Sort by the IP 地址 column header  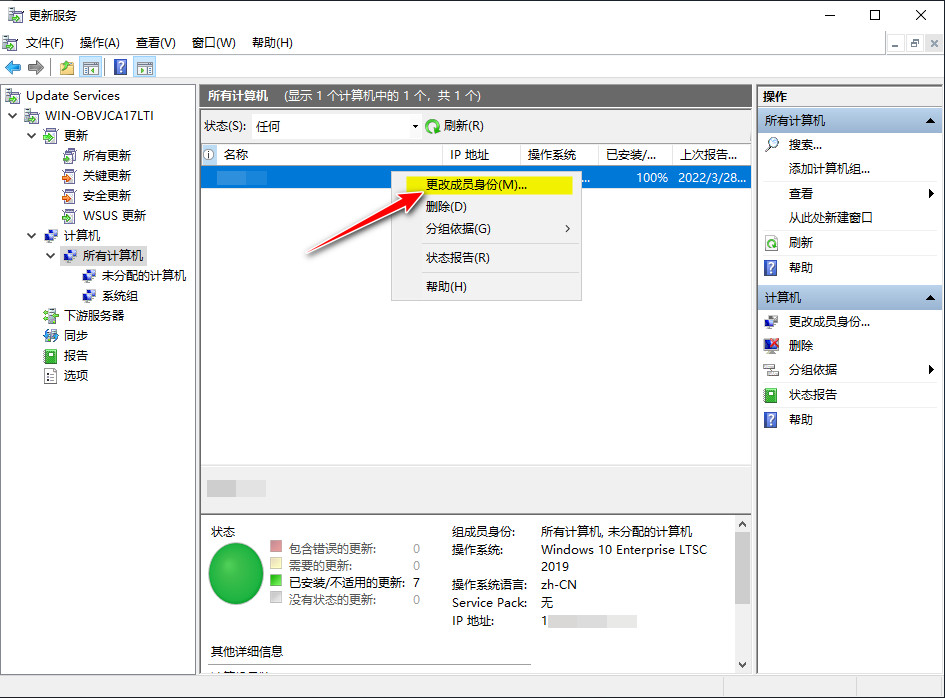tap(482, 155)
